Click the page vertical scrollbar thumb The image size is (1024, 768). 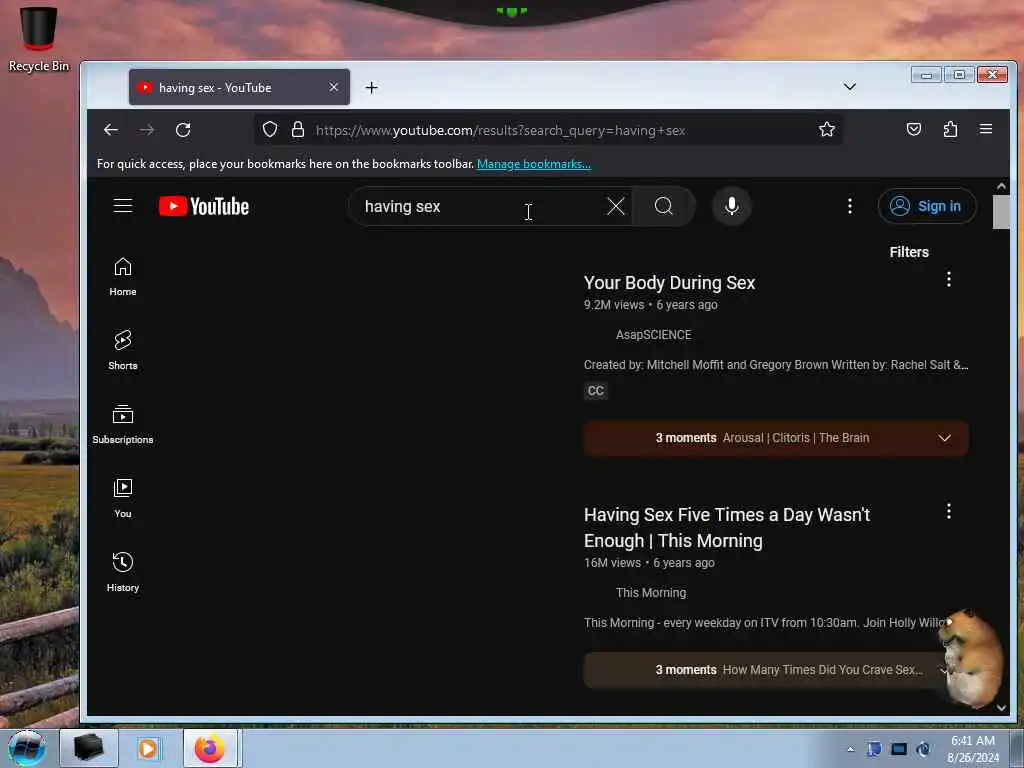click(x=1001, y=212)
